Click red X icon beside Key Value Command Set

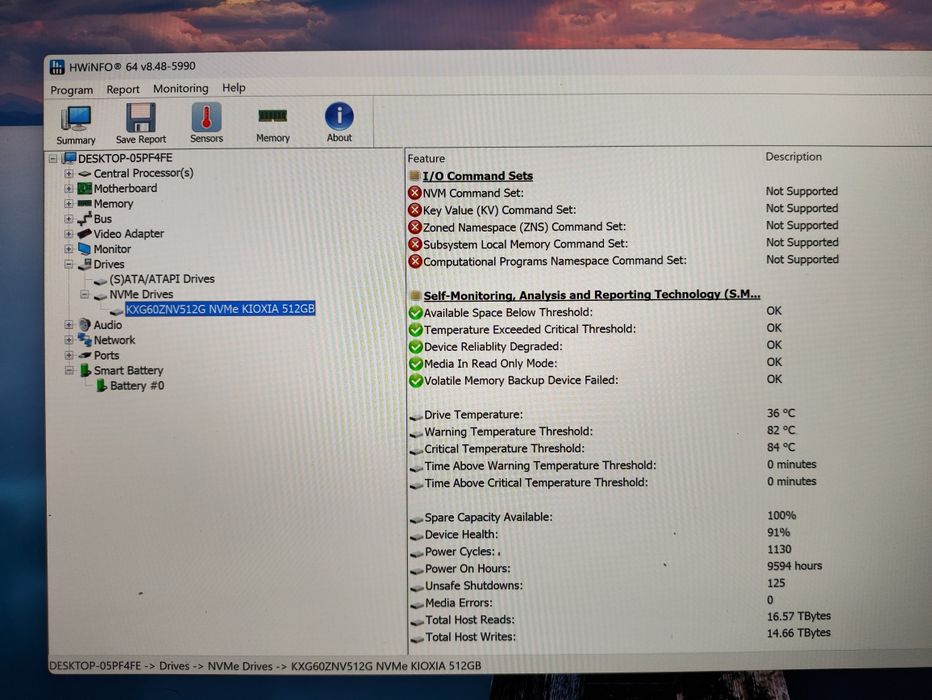(415, 210)
